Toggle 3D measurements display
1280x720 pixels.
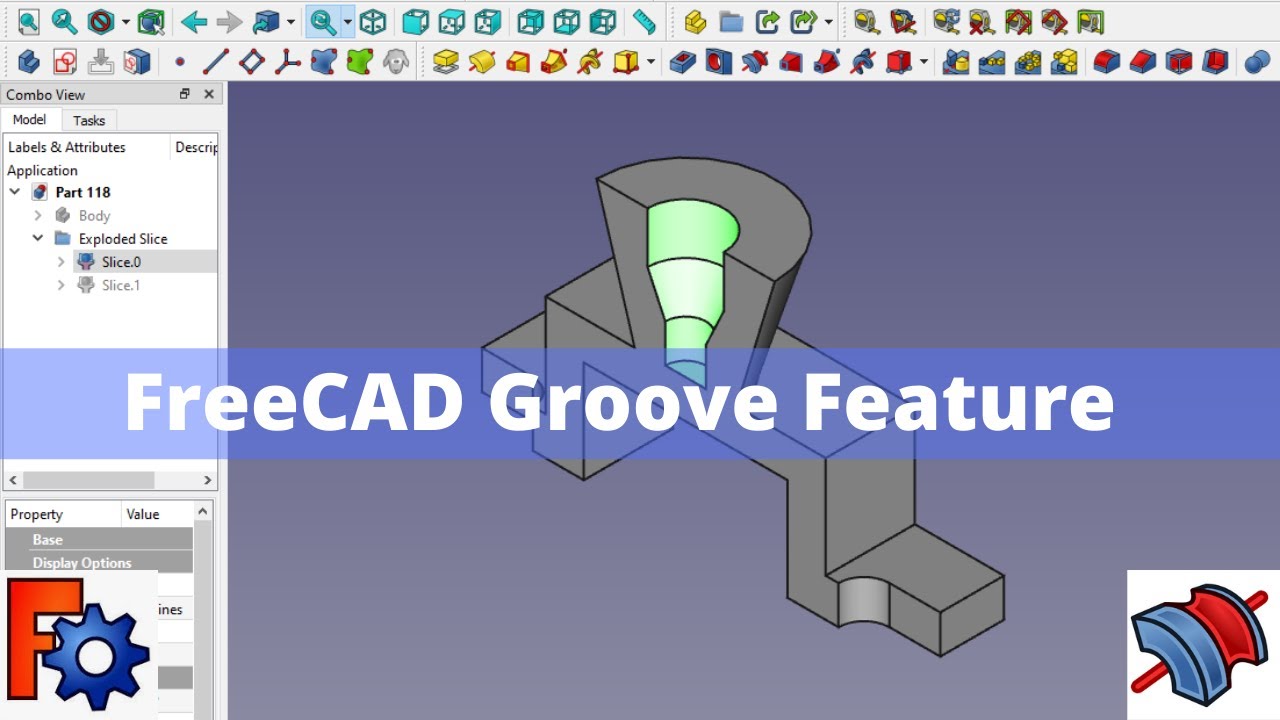point(1054,21)
